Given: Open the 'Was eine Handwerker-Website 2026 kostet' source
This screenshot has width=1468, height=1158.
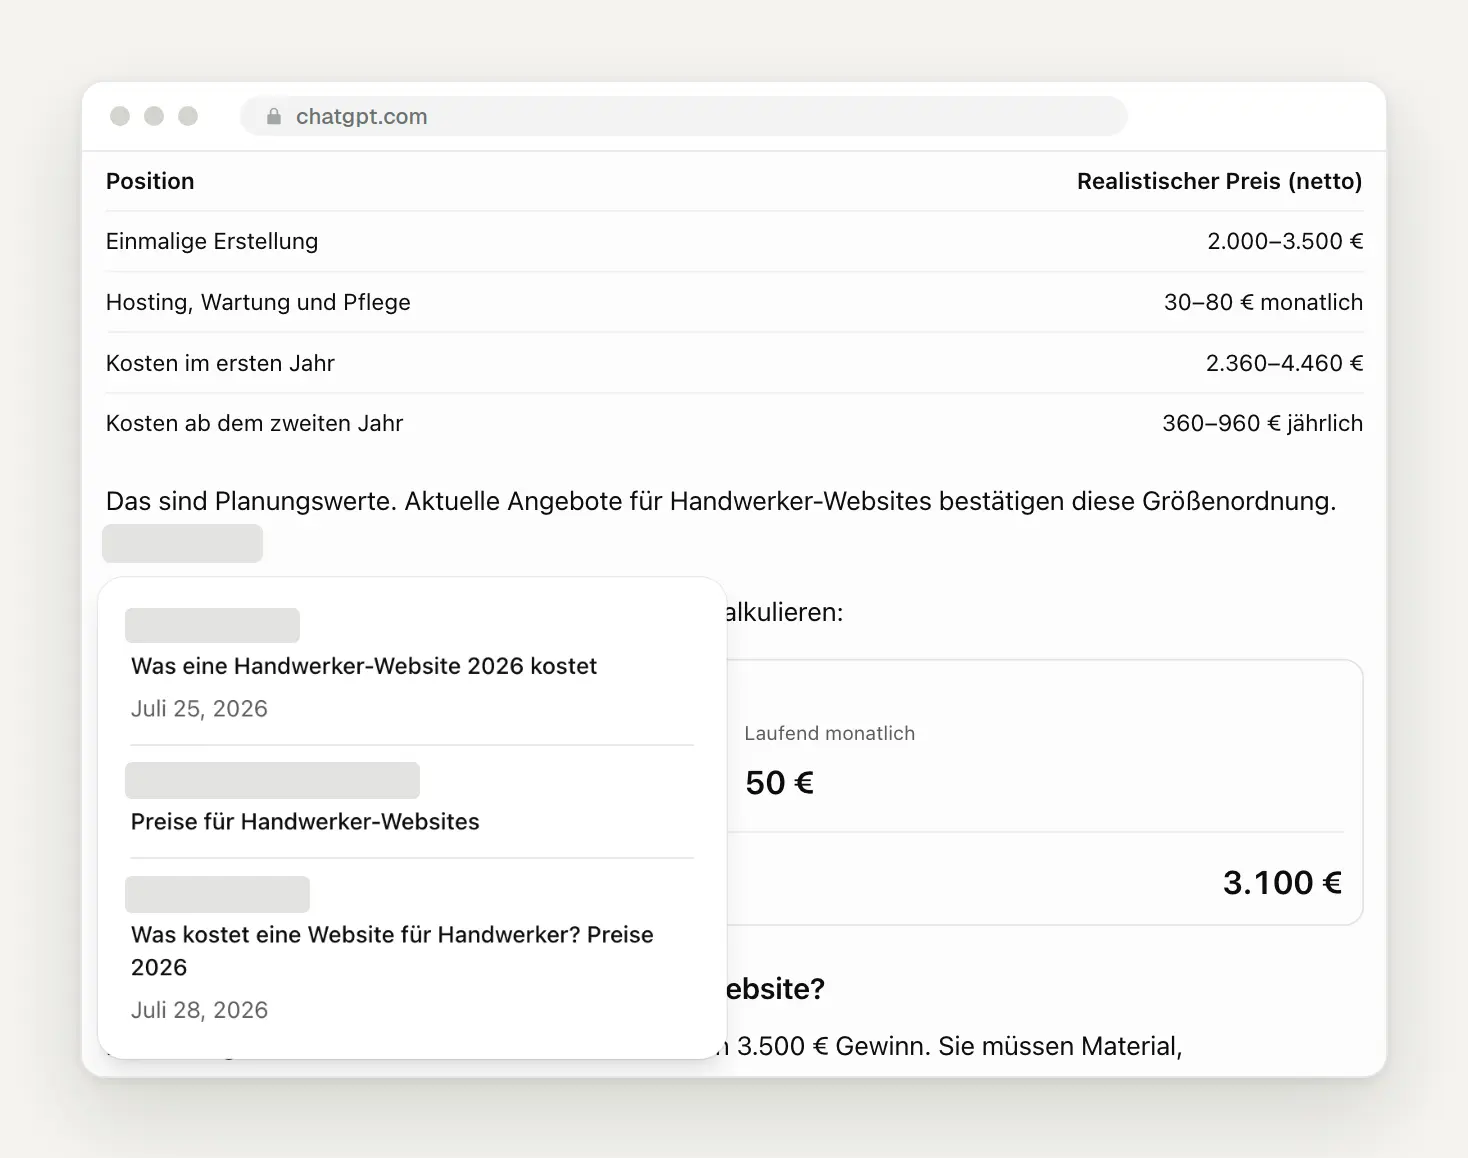Looking at the screenshot, I should pyautogui.click(x=364, y=666).
